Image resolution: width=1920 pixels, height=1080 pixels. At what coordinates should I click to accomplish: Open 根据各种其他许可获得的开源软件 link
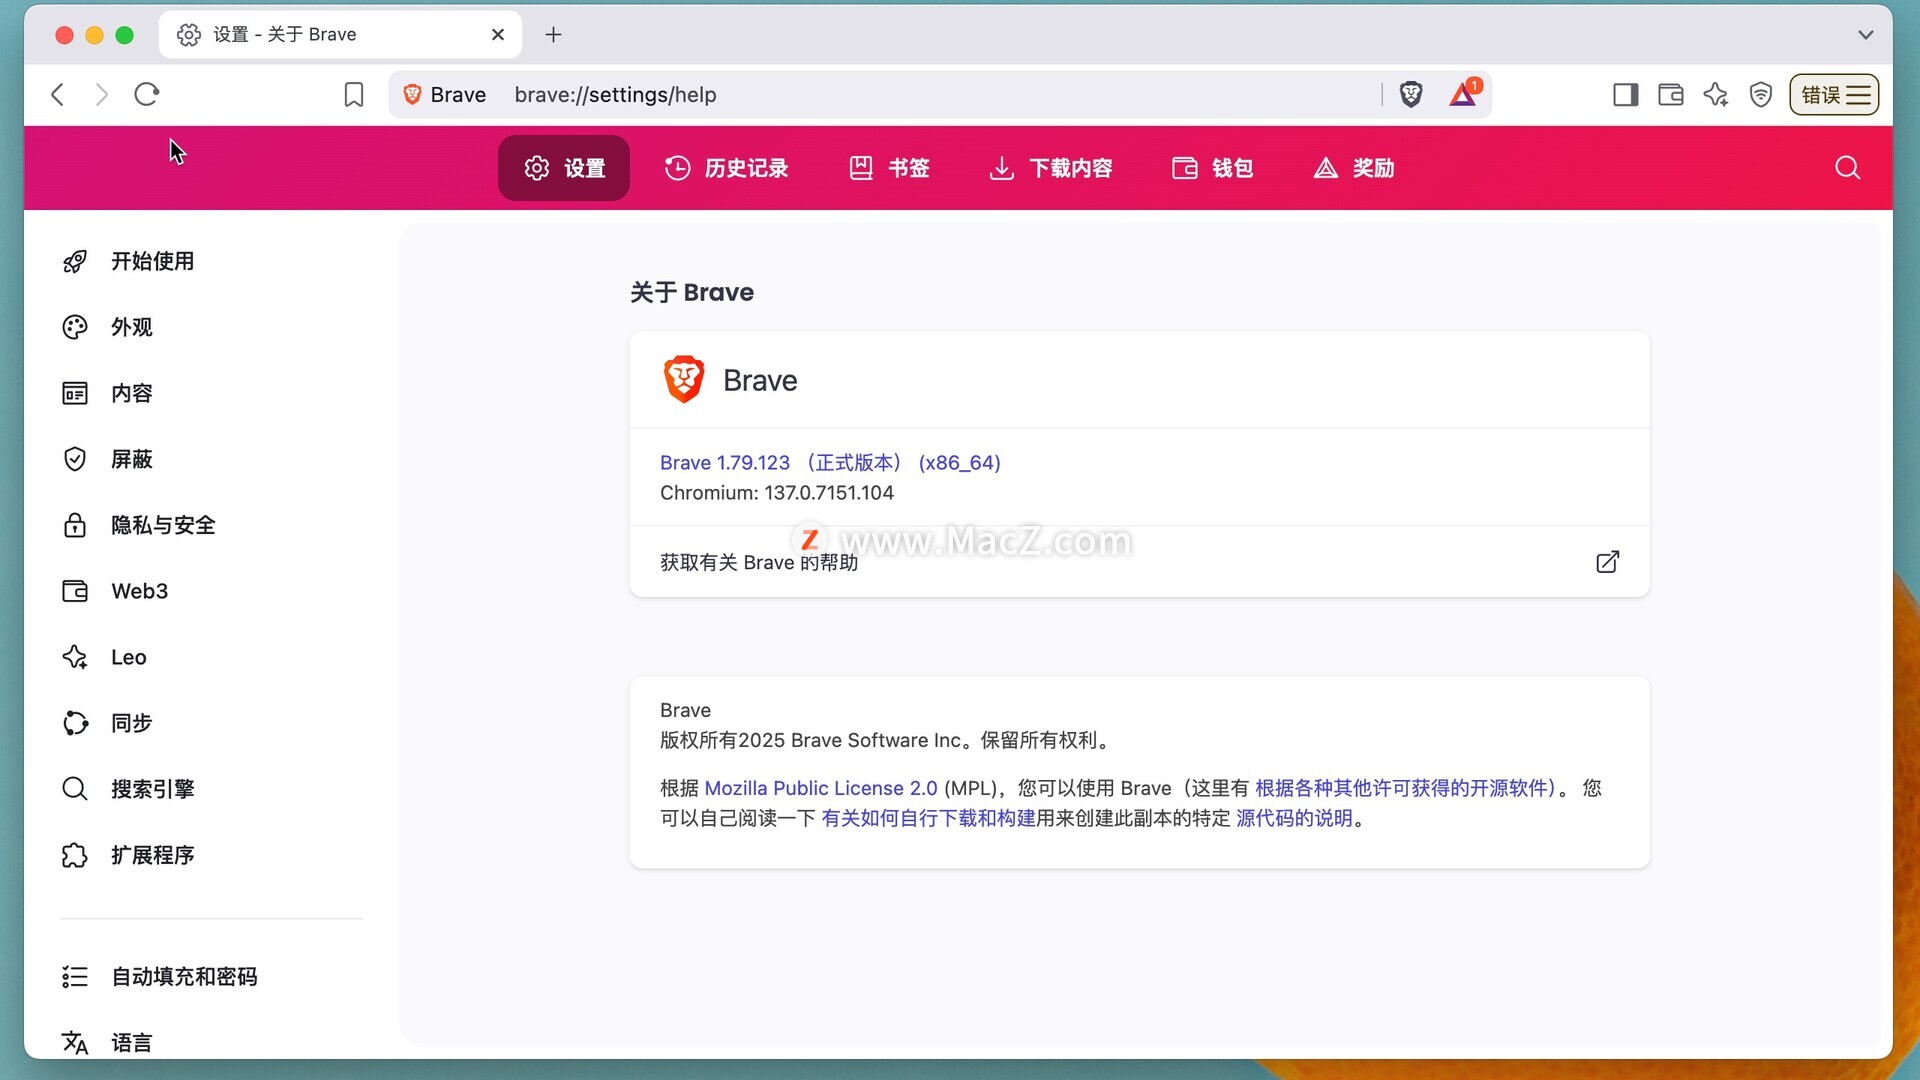[x=1405, y=788]
